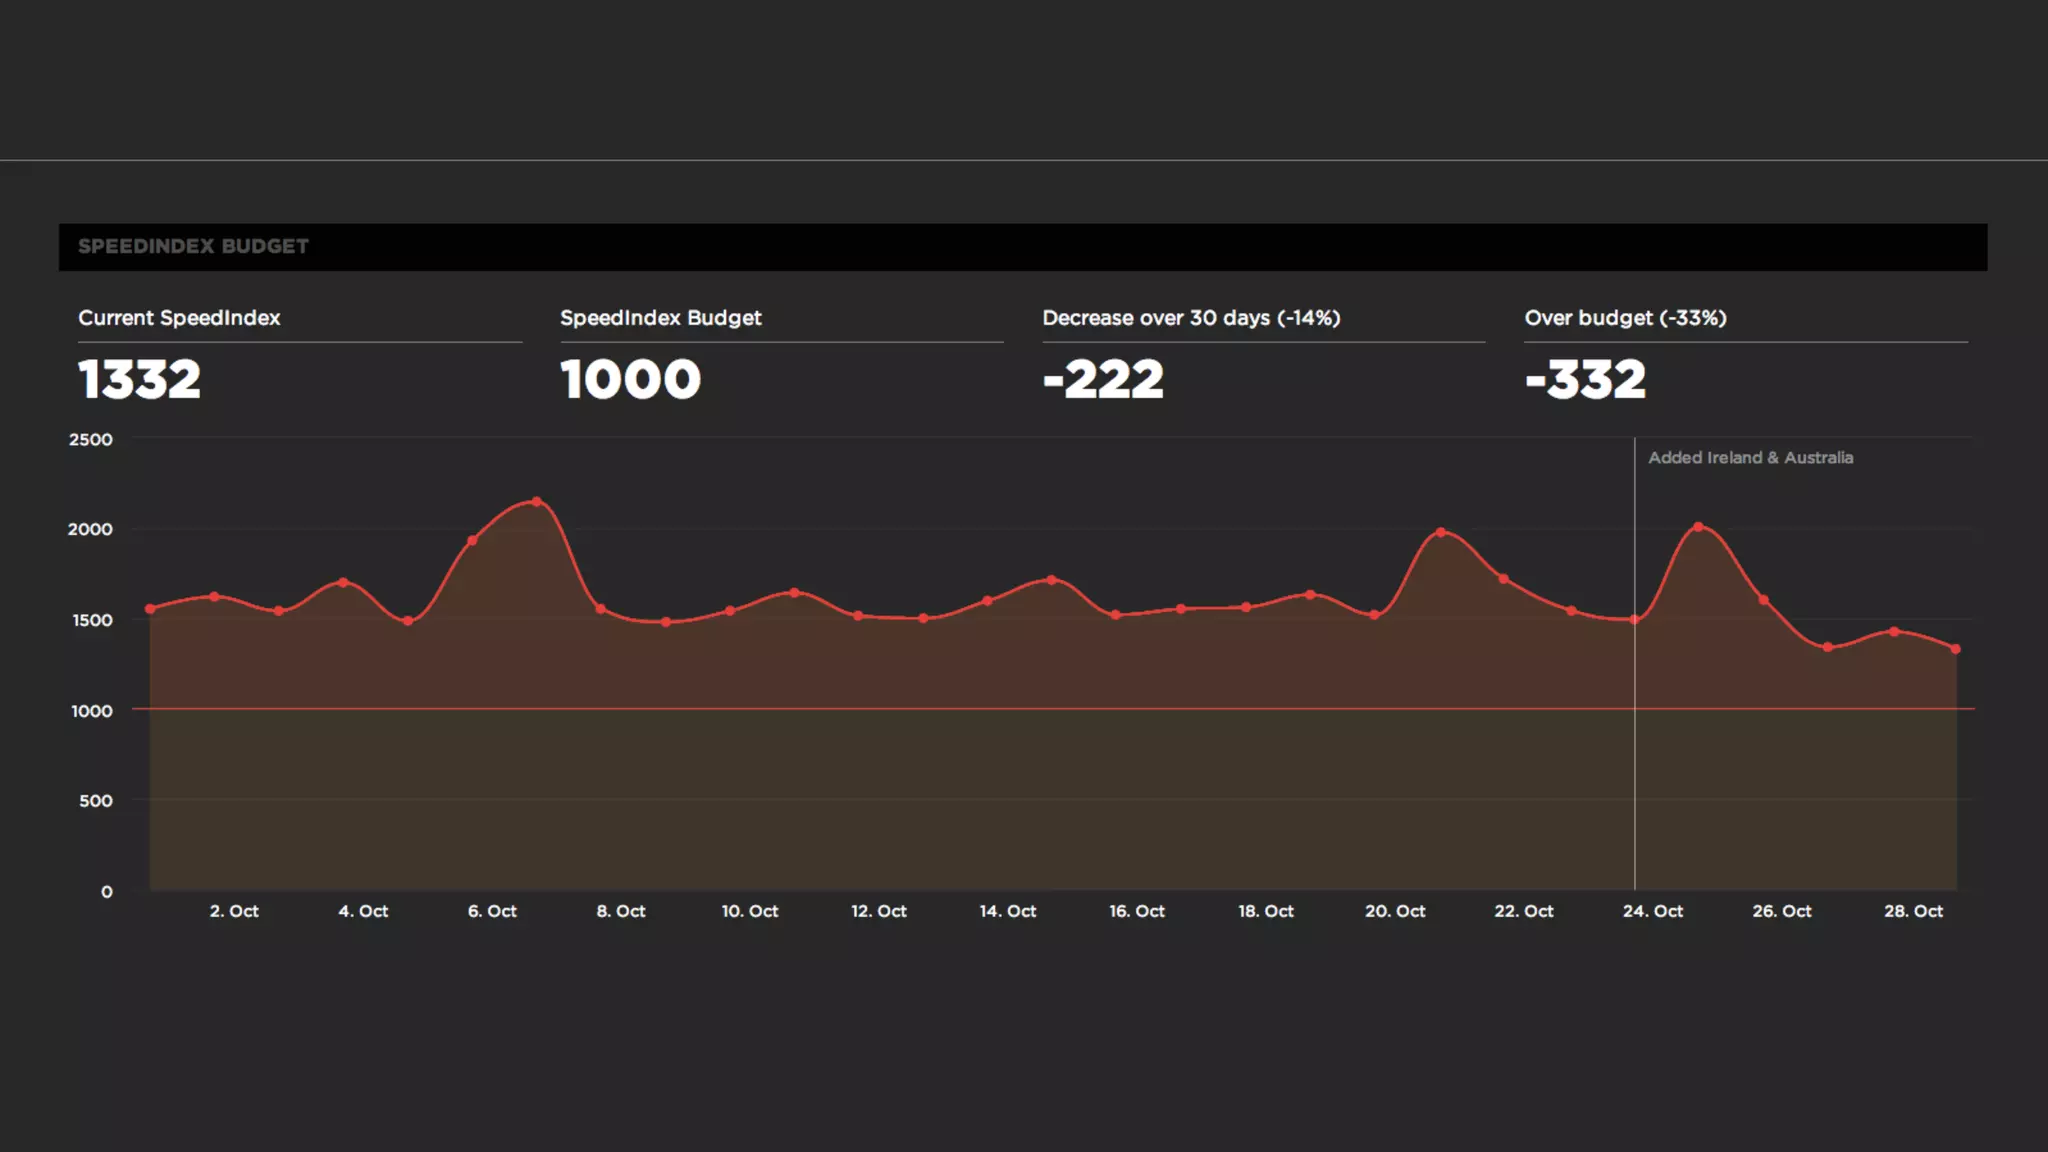Click the peak data point after the annotation line
Image resolution: width=2048 pixels, height=1152 pixels.
[1699, 527]
